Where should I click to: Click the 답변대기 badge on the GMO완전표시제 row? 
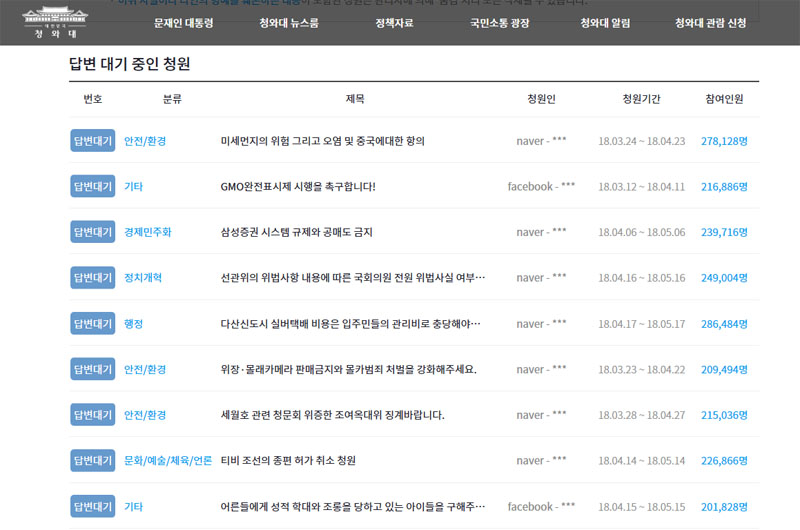click(x=93, y=186)
